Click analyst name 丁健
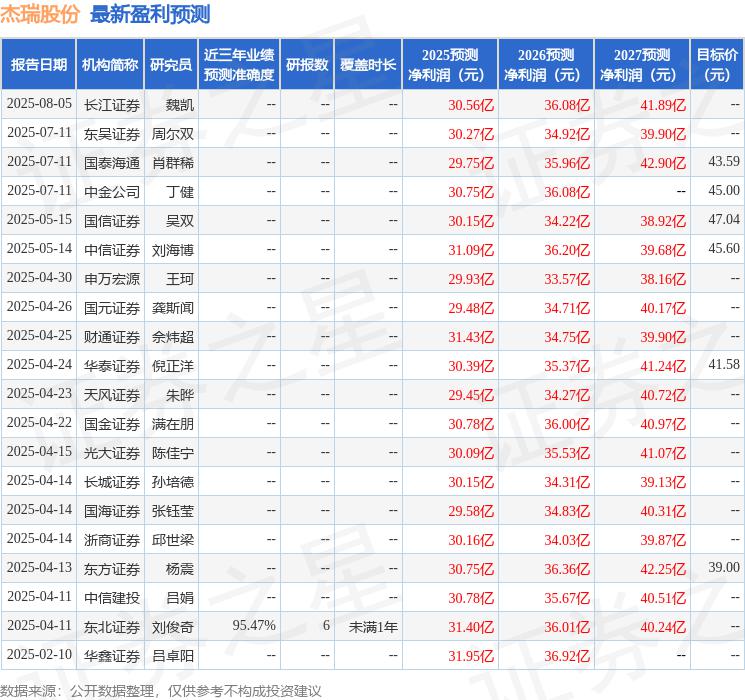The image size is (745, 700). 180,192
